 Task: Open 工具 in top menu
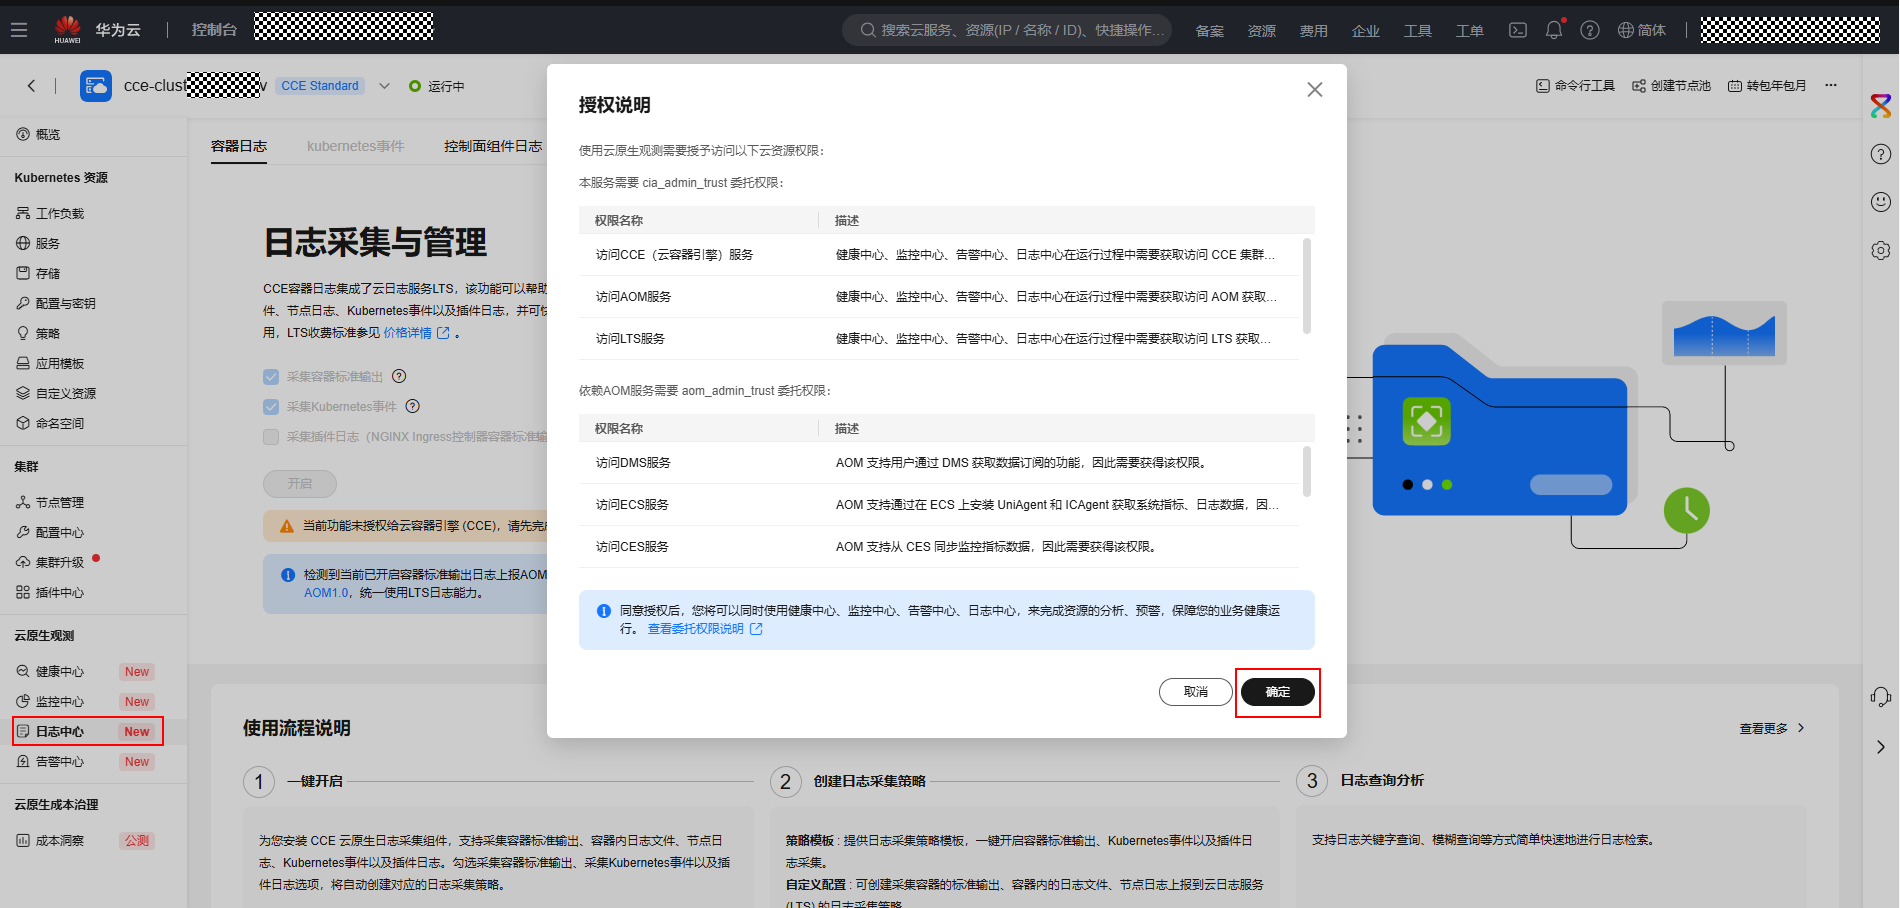point(1418,31)
